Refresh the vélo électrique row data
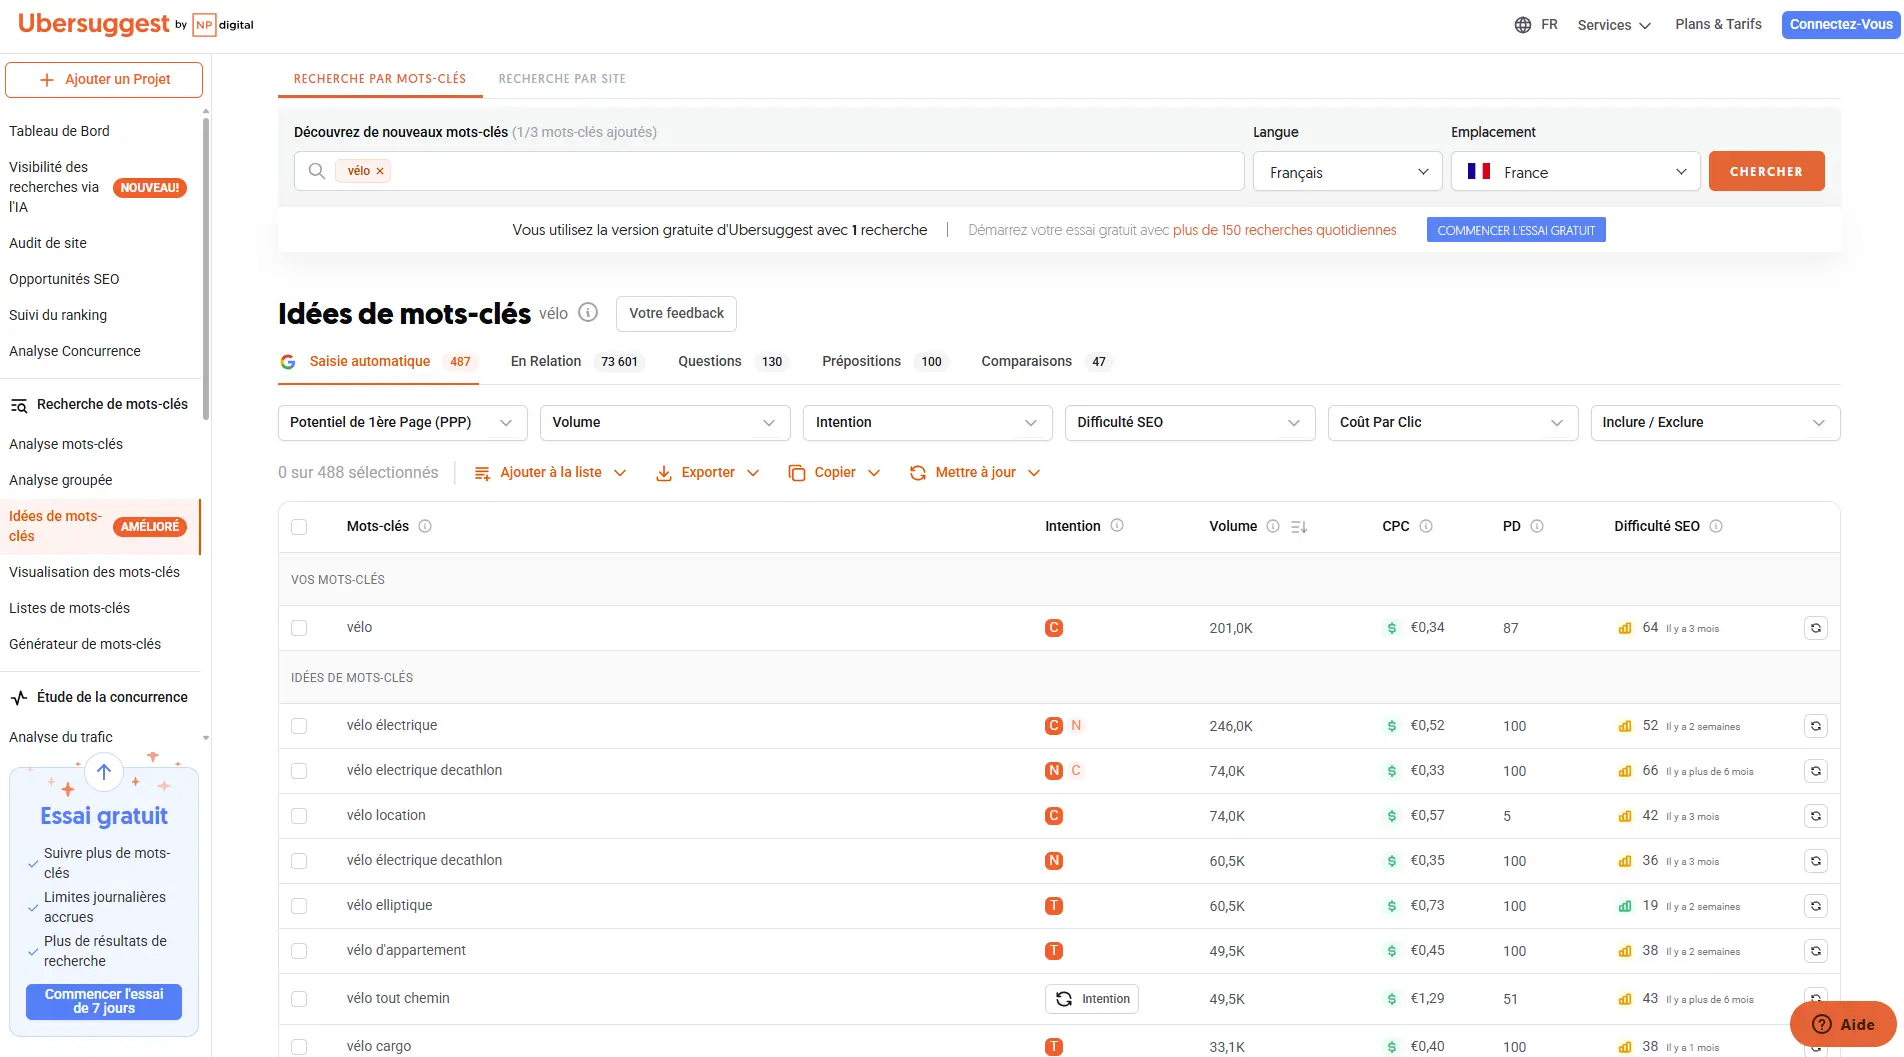The width and height of the screenshot is (1904, 1057). coord(1815,726)
